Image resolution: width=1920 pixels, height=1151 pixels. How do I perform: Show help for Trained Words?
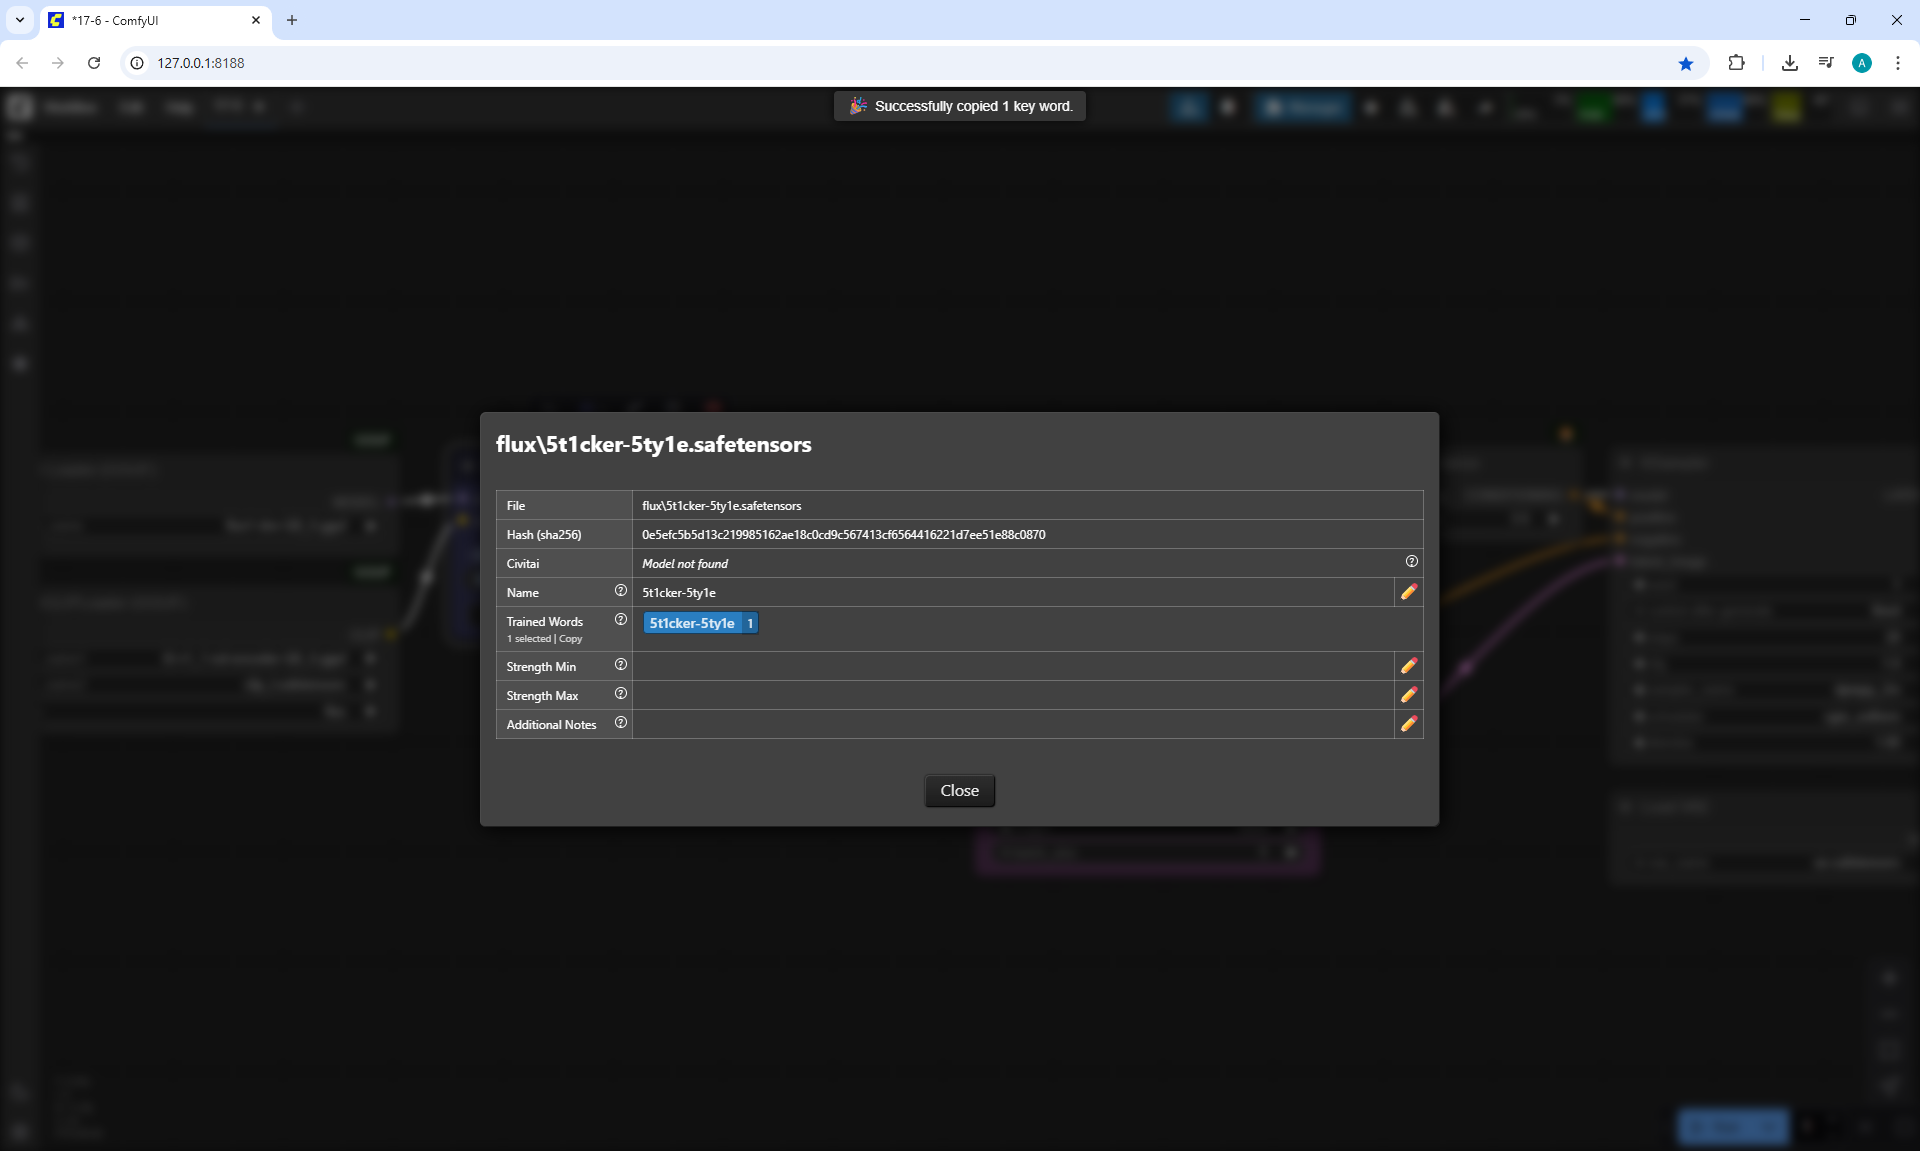pos(620,620)
